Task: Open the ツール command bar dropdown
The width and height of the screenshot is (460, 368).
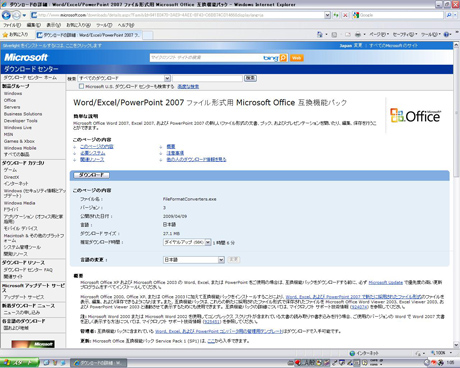Action: coord(431,34)
